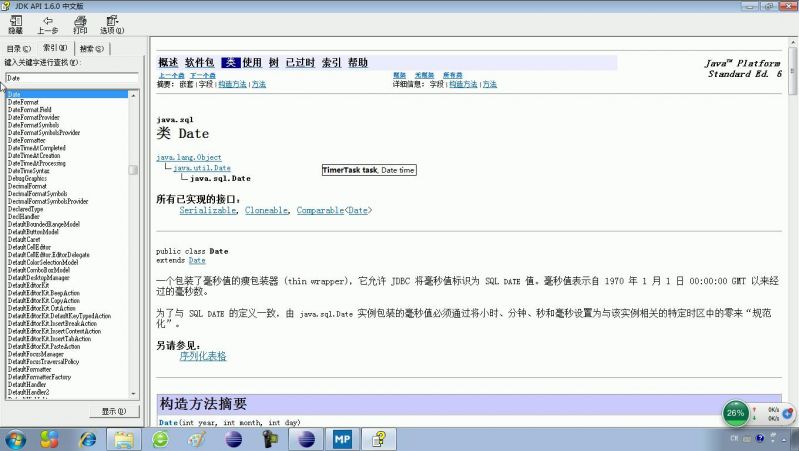Screen dimensions: 799x451
Task: Open the Windows Start button
Action: tap(16, 438)
